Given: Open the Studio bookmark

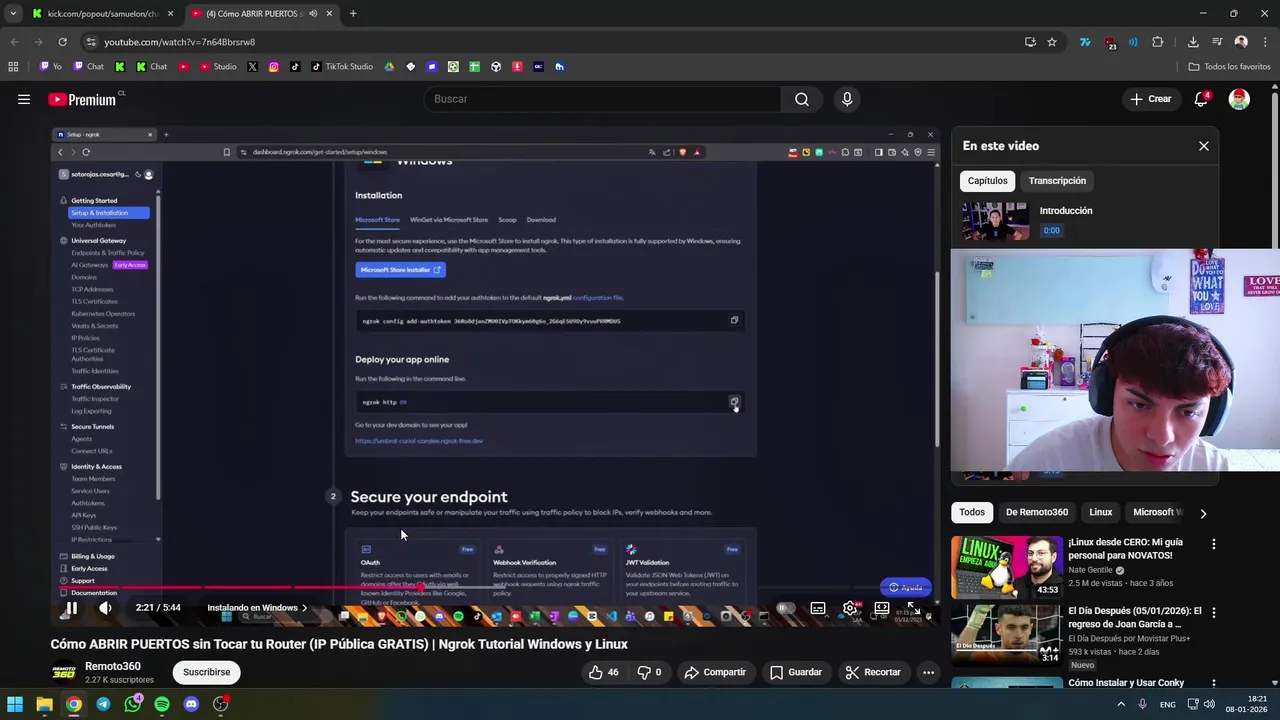Looking at the screenshot, I should coord(218,67).
